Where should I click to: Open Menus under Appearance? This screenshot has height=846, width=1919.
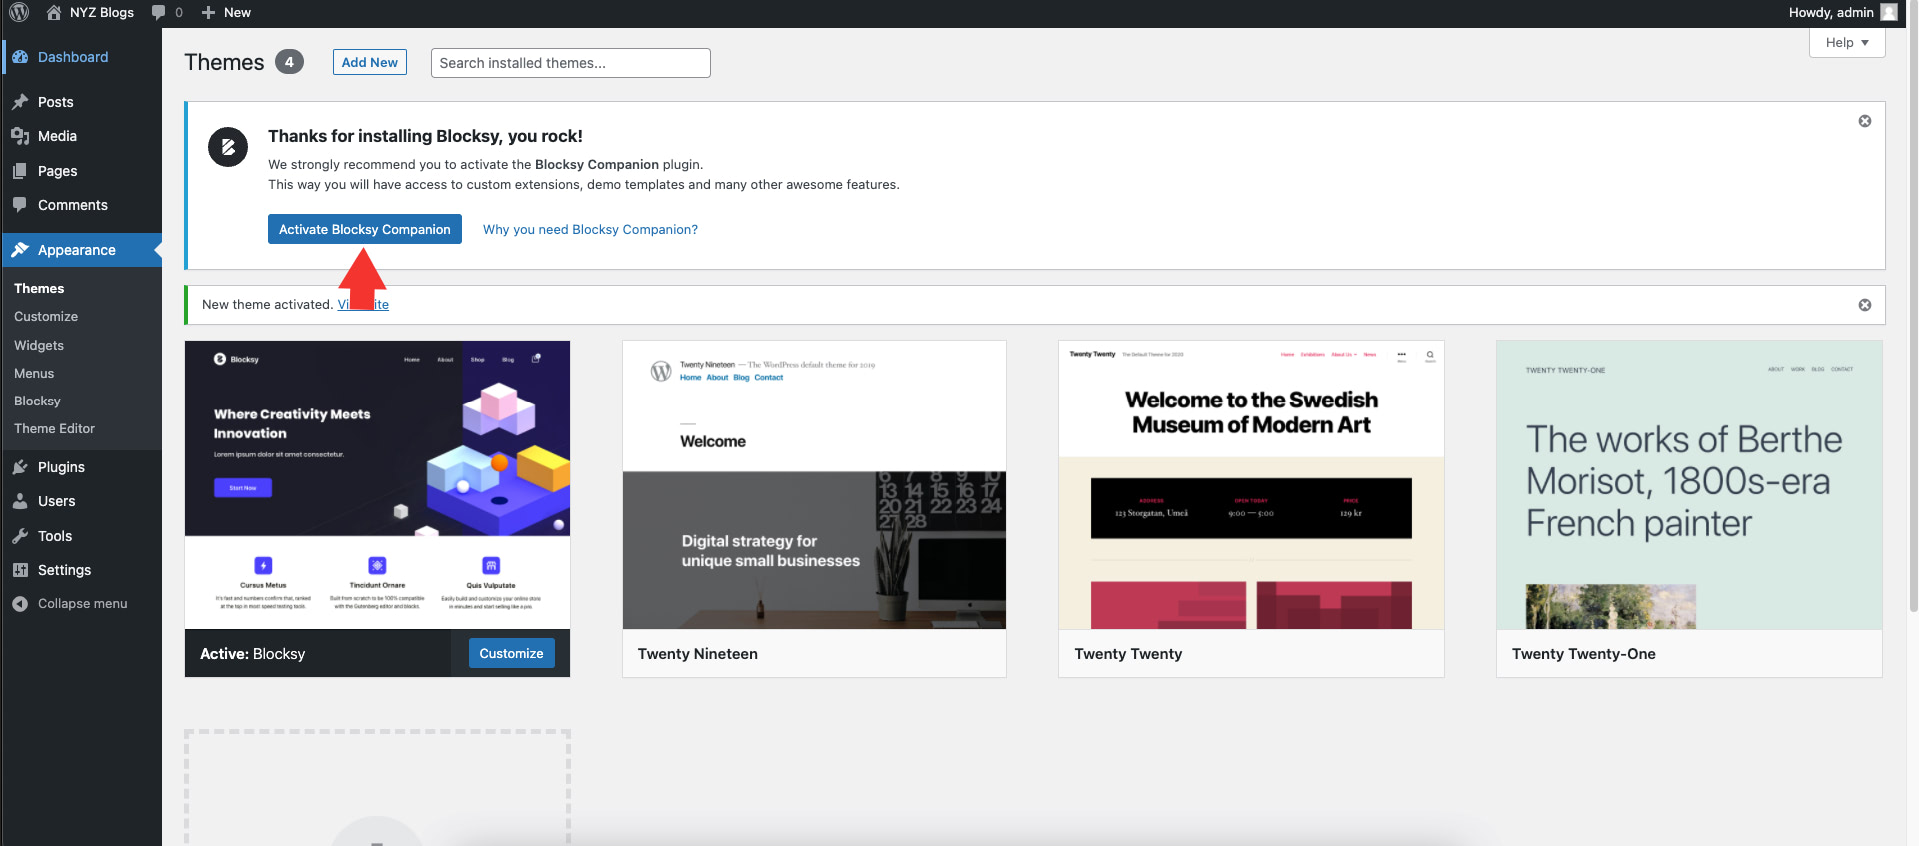click(x=34, y=373)
